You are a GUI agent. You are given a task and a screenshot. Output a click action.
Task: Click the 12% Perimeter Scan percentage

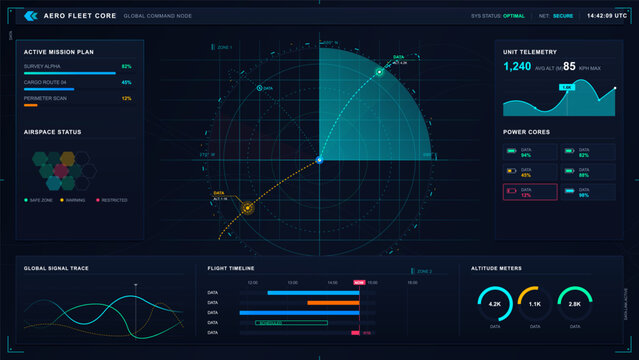(126, 98)
